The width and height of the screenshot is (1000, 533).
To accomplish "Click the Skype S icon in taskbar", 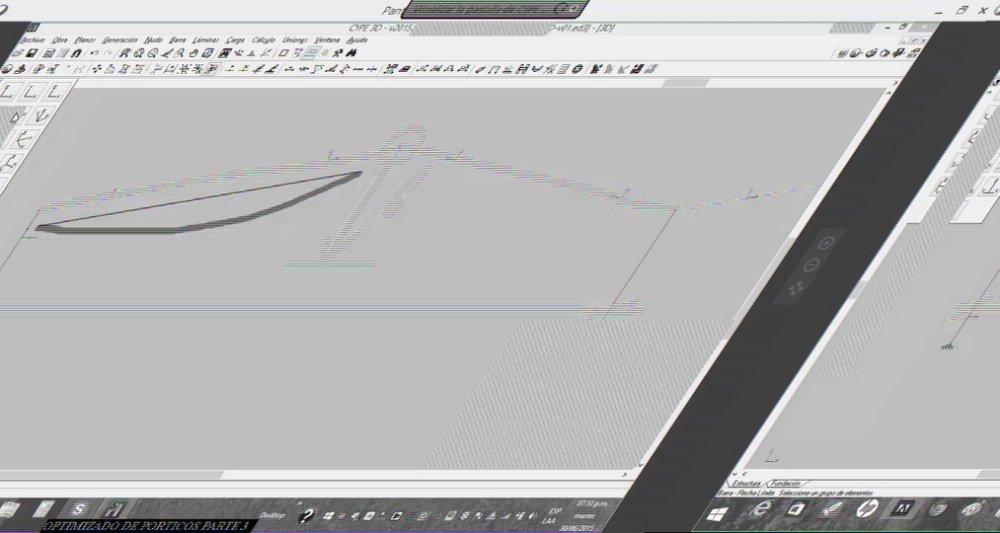I will 79,509.
